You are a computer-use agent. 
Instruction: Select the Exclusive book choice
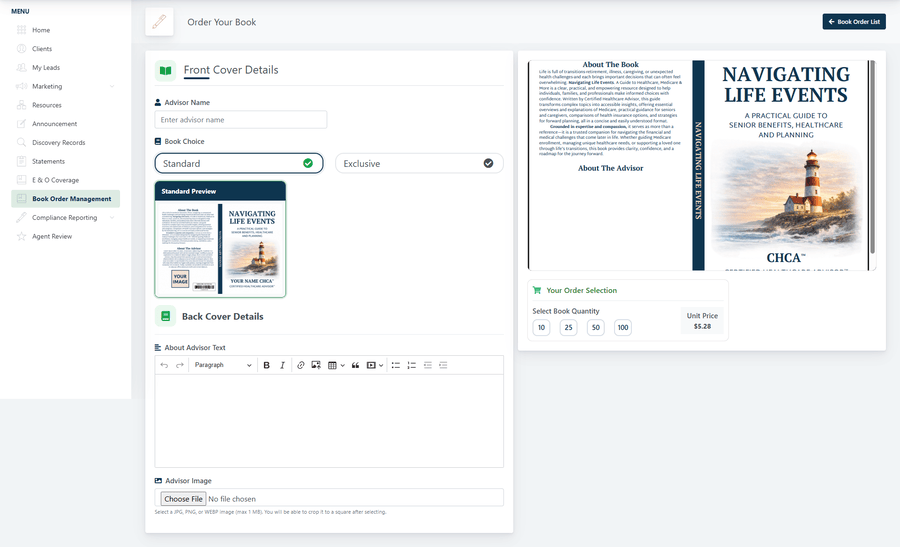[x=419, y=164]
